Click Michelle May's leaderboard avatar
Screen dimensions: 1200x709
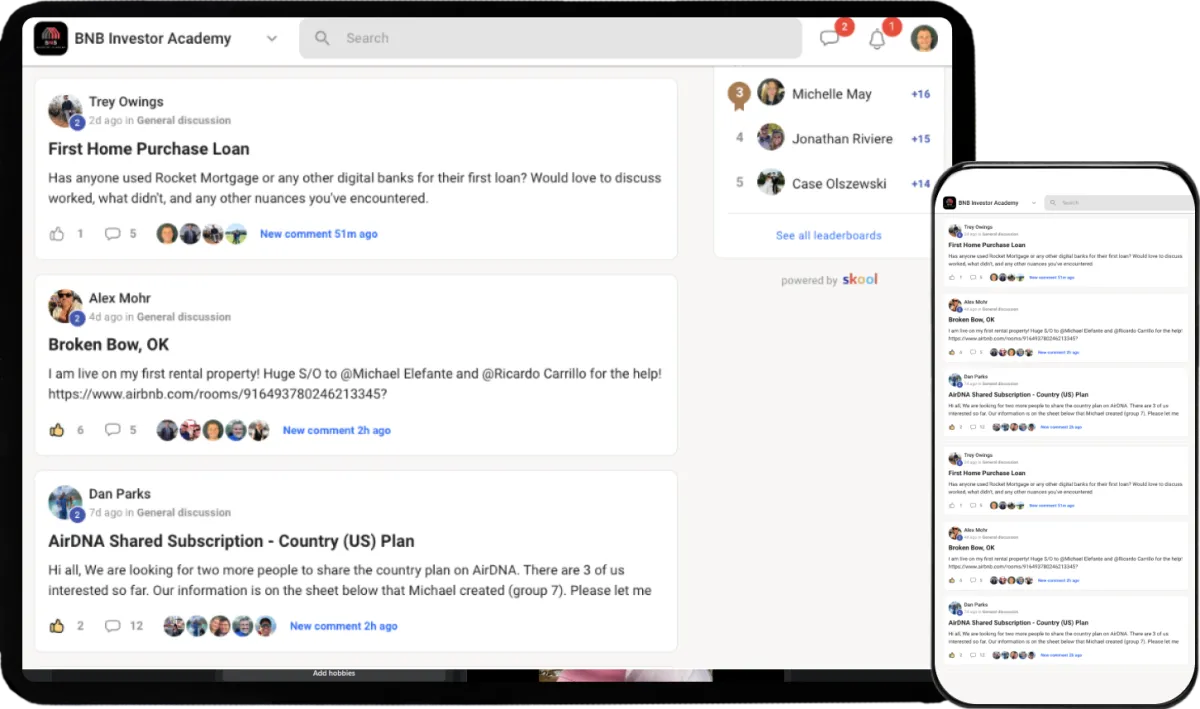tap(771, 92)
